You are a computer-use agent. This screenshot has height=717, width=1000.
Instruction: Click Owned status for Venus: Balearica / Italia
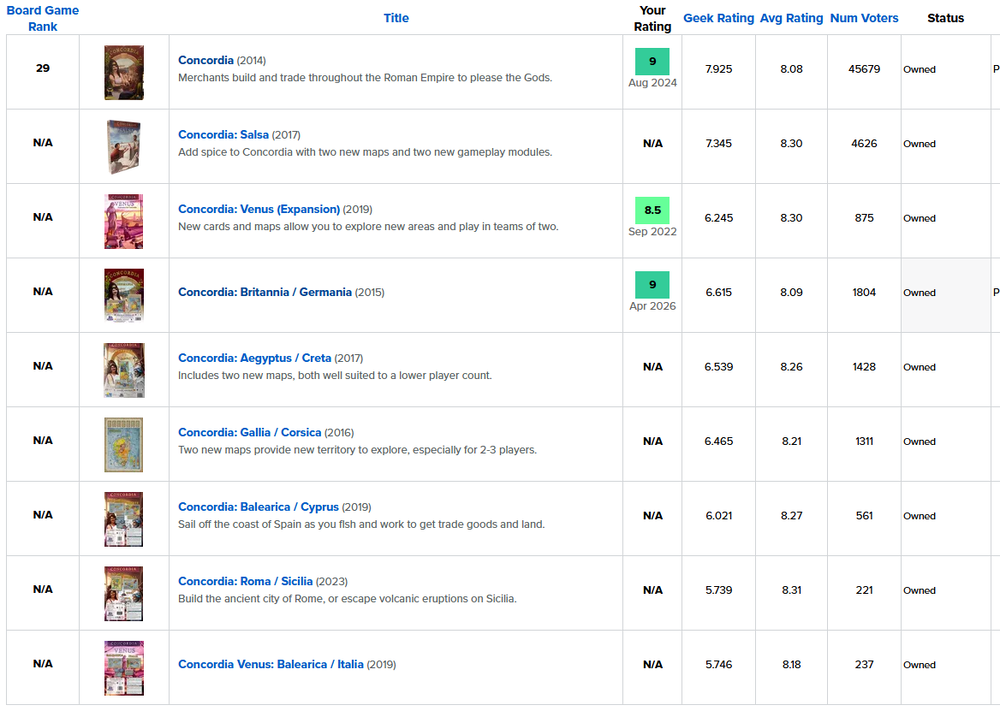pyautogui.click(x=919, y=665)
